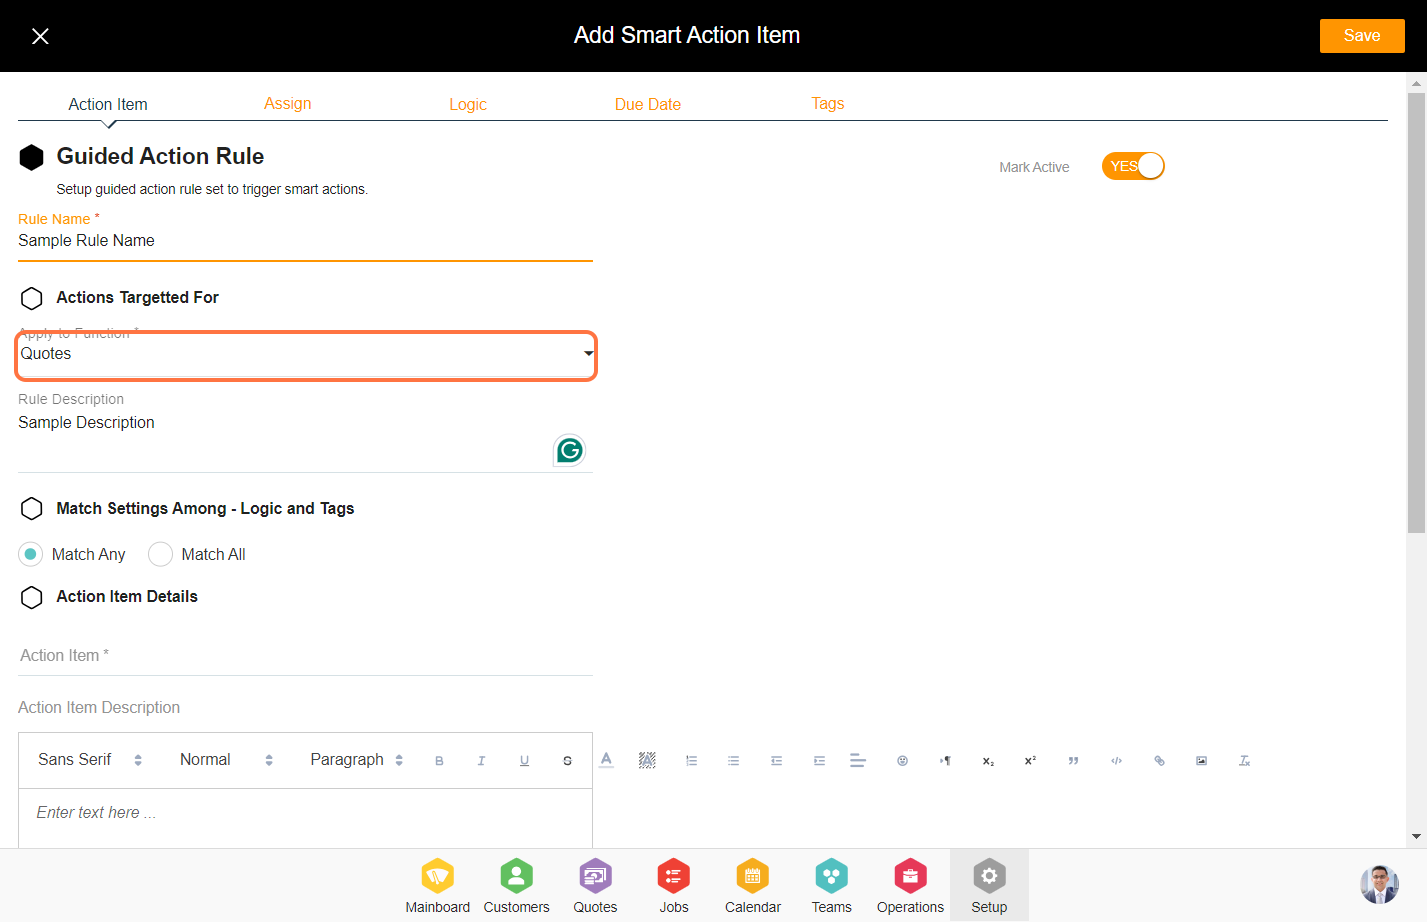1427x922 pixels.
Task: Insert a blockquote
Action: tap(1073, 761)
